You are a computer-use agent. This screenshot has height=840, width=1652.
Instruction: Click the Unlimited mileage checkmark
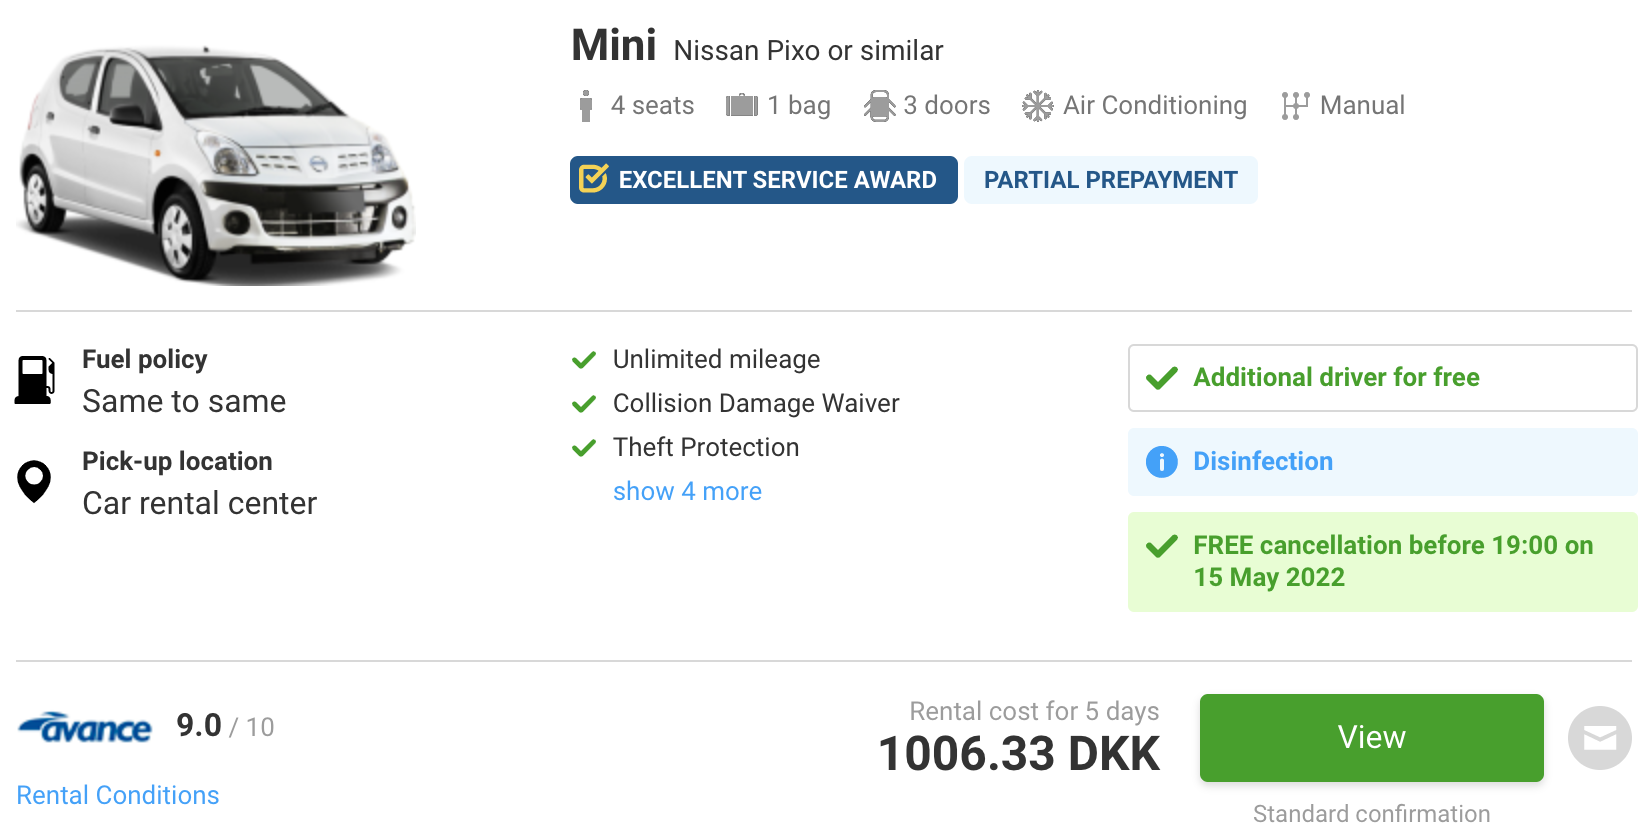(584, 360)
